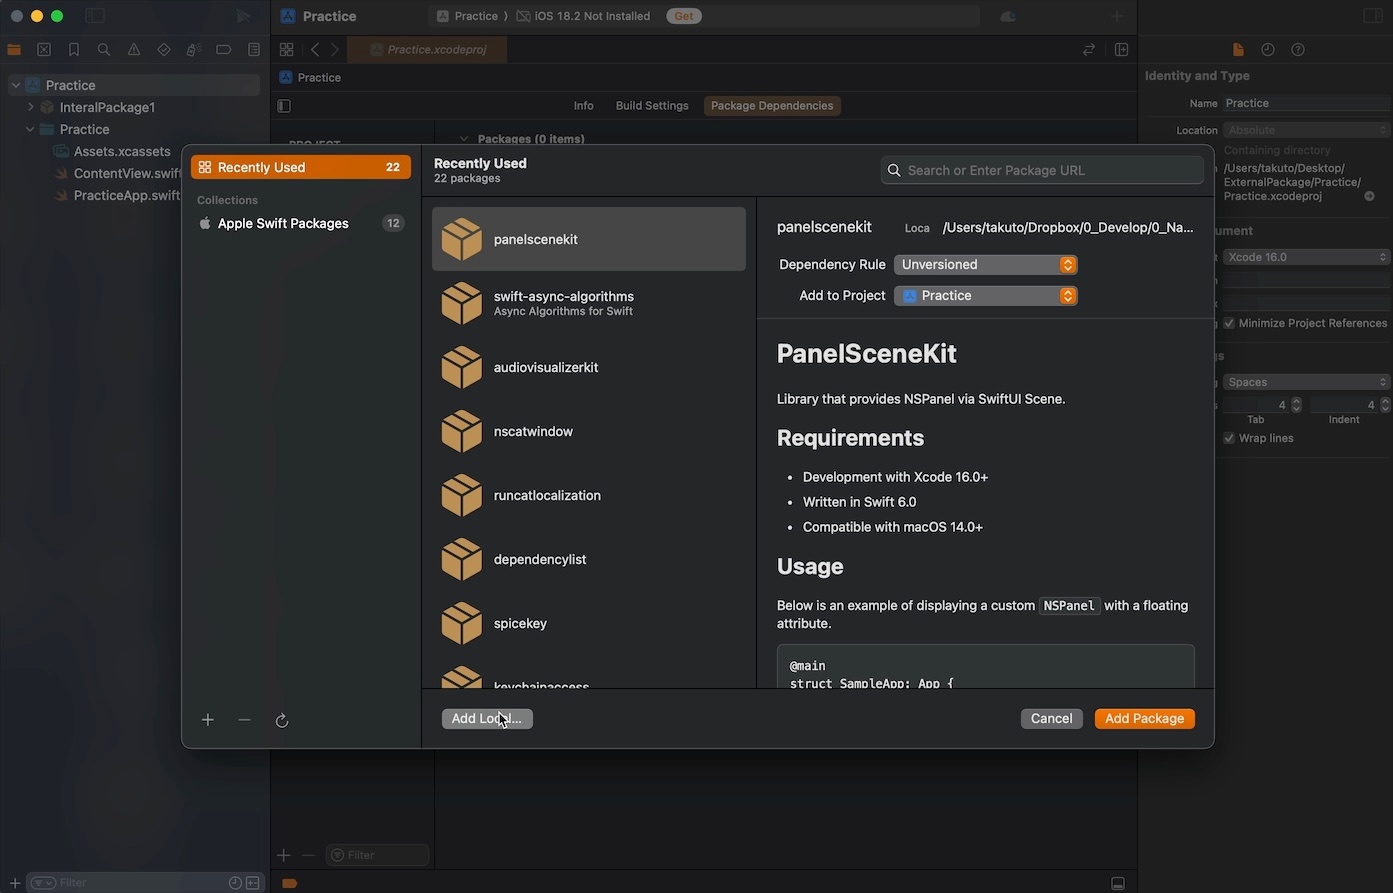Select Apple Swift Packages collection

(x=301, y=223)
